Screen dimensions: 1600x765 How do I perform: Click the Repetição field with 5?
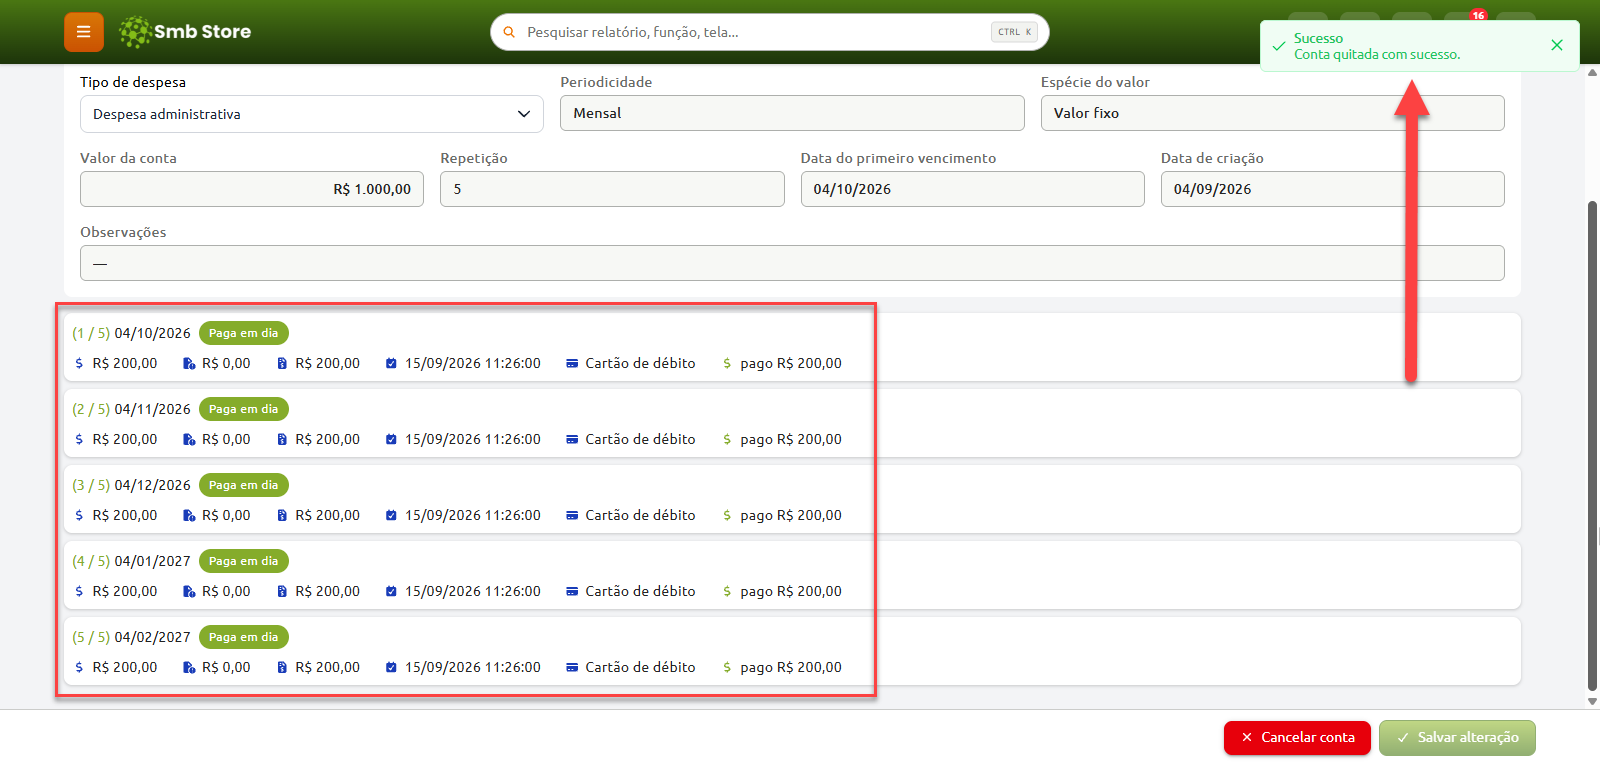612,189
